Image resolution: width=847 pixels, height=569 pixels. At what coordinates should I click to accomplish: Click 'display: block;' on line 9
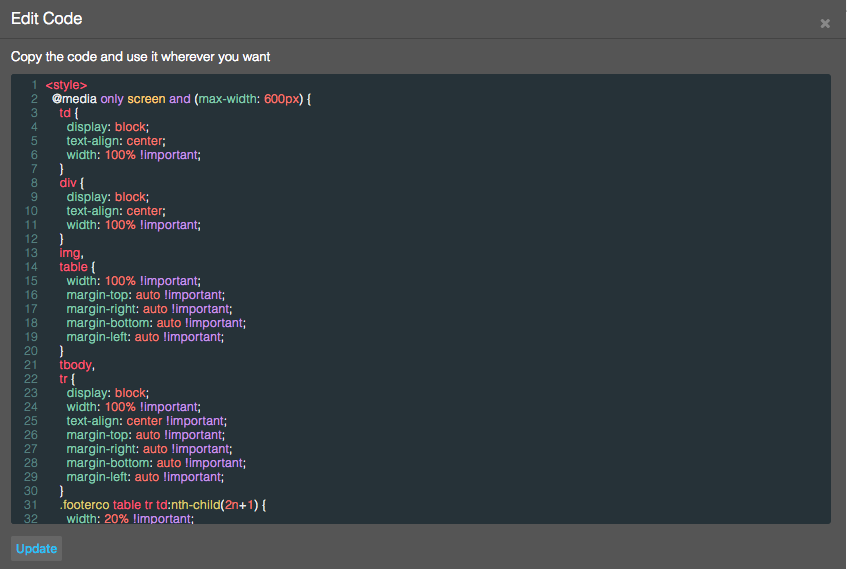107,197
